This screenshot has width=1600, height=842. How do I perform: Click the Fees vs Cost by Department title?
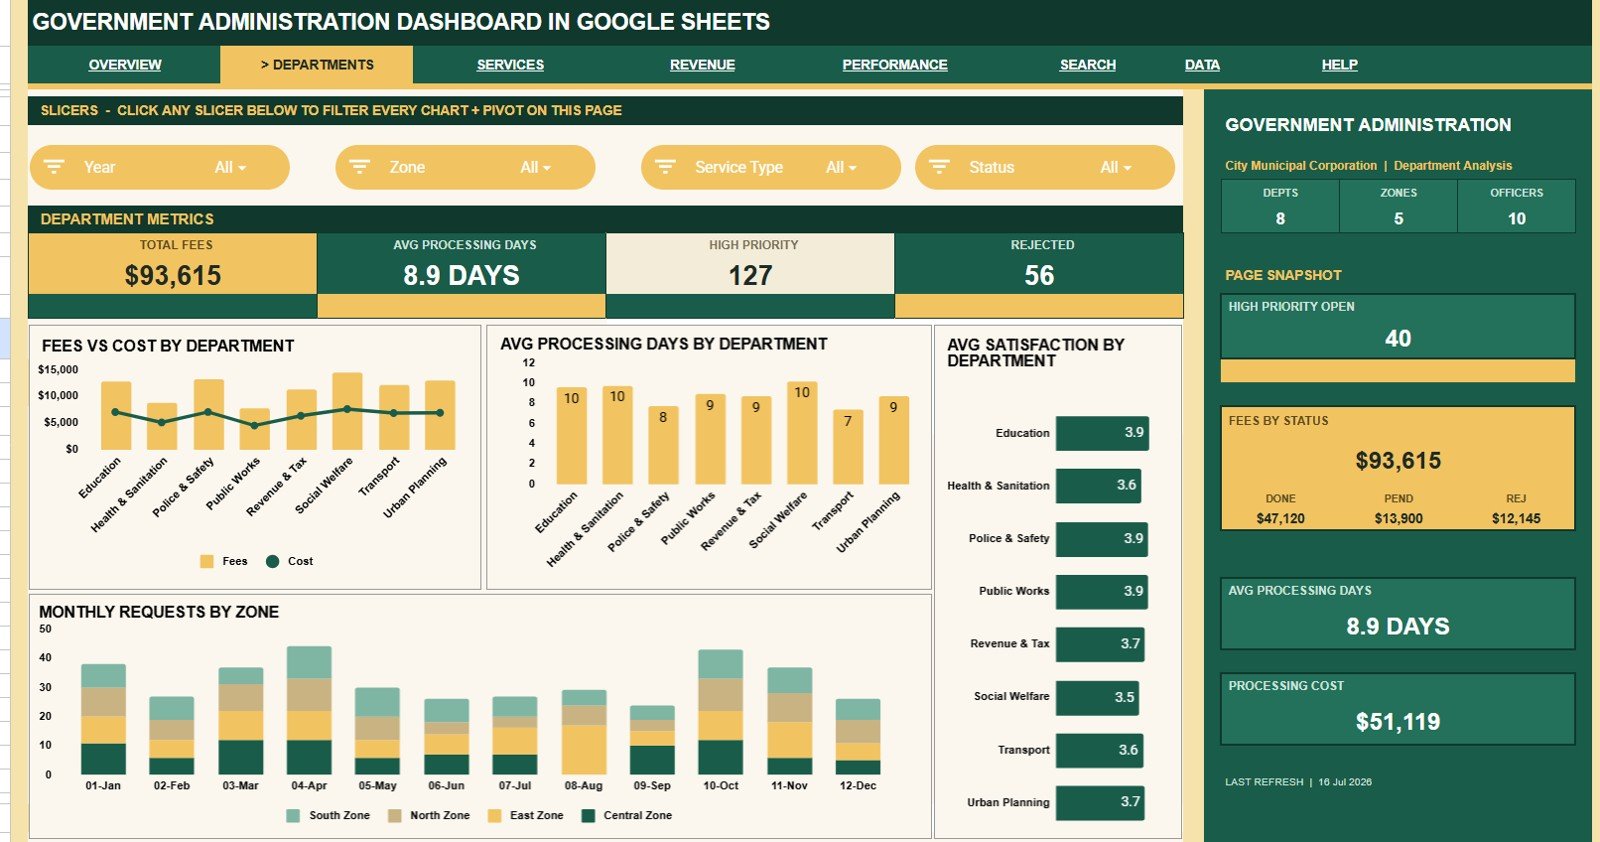[168, 346]
